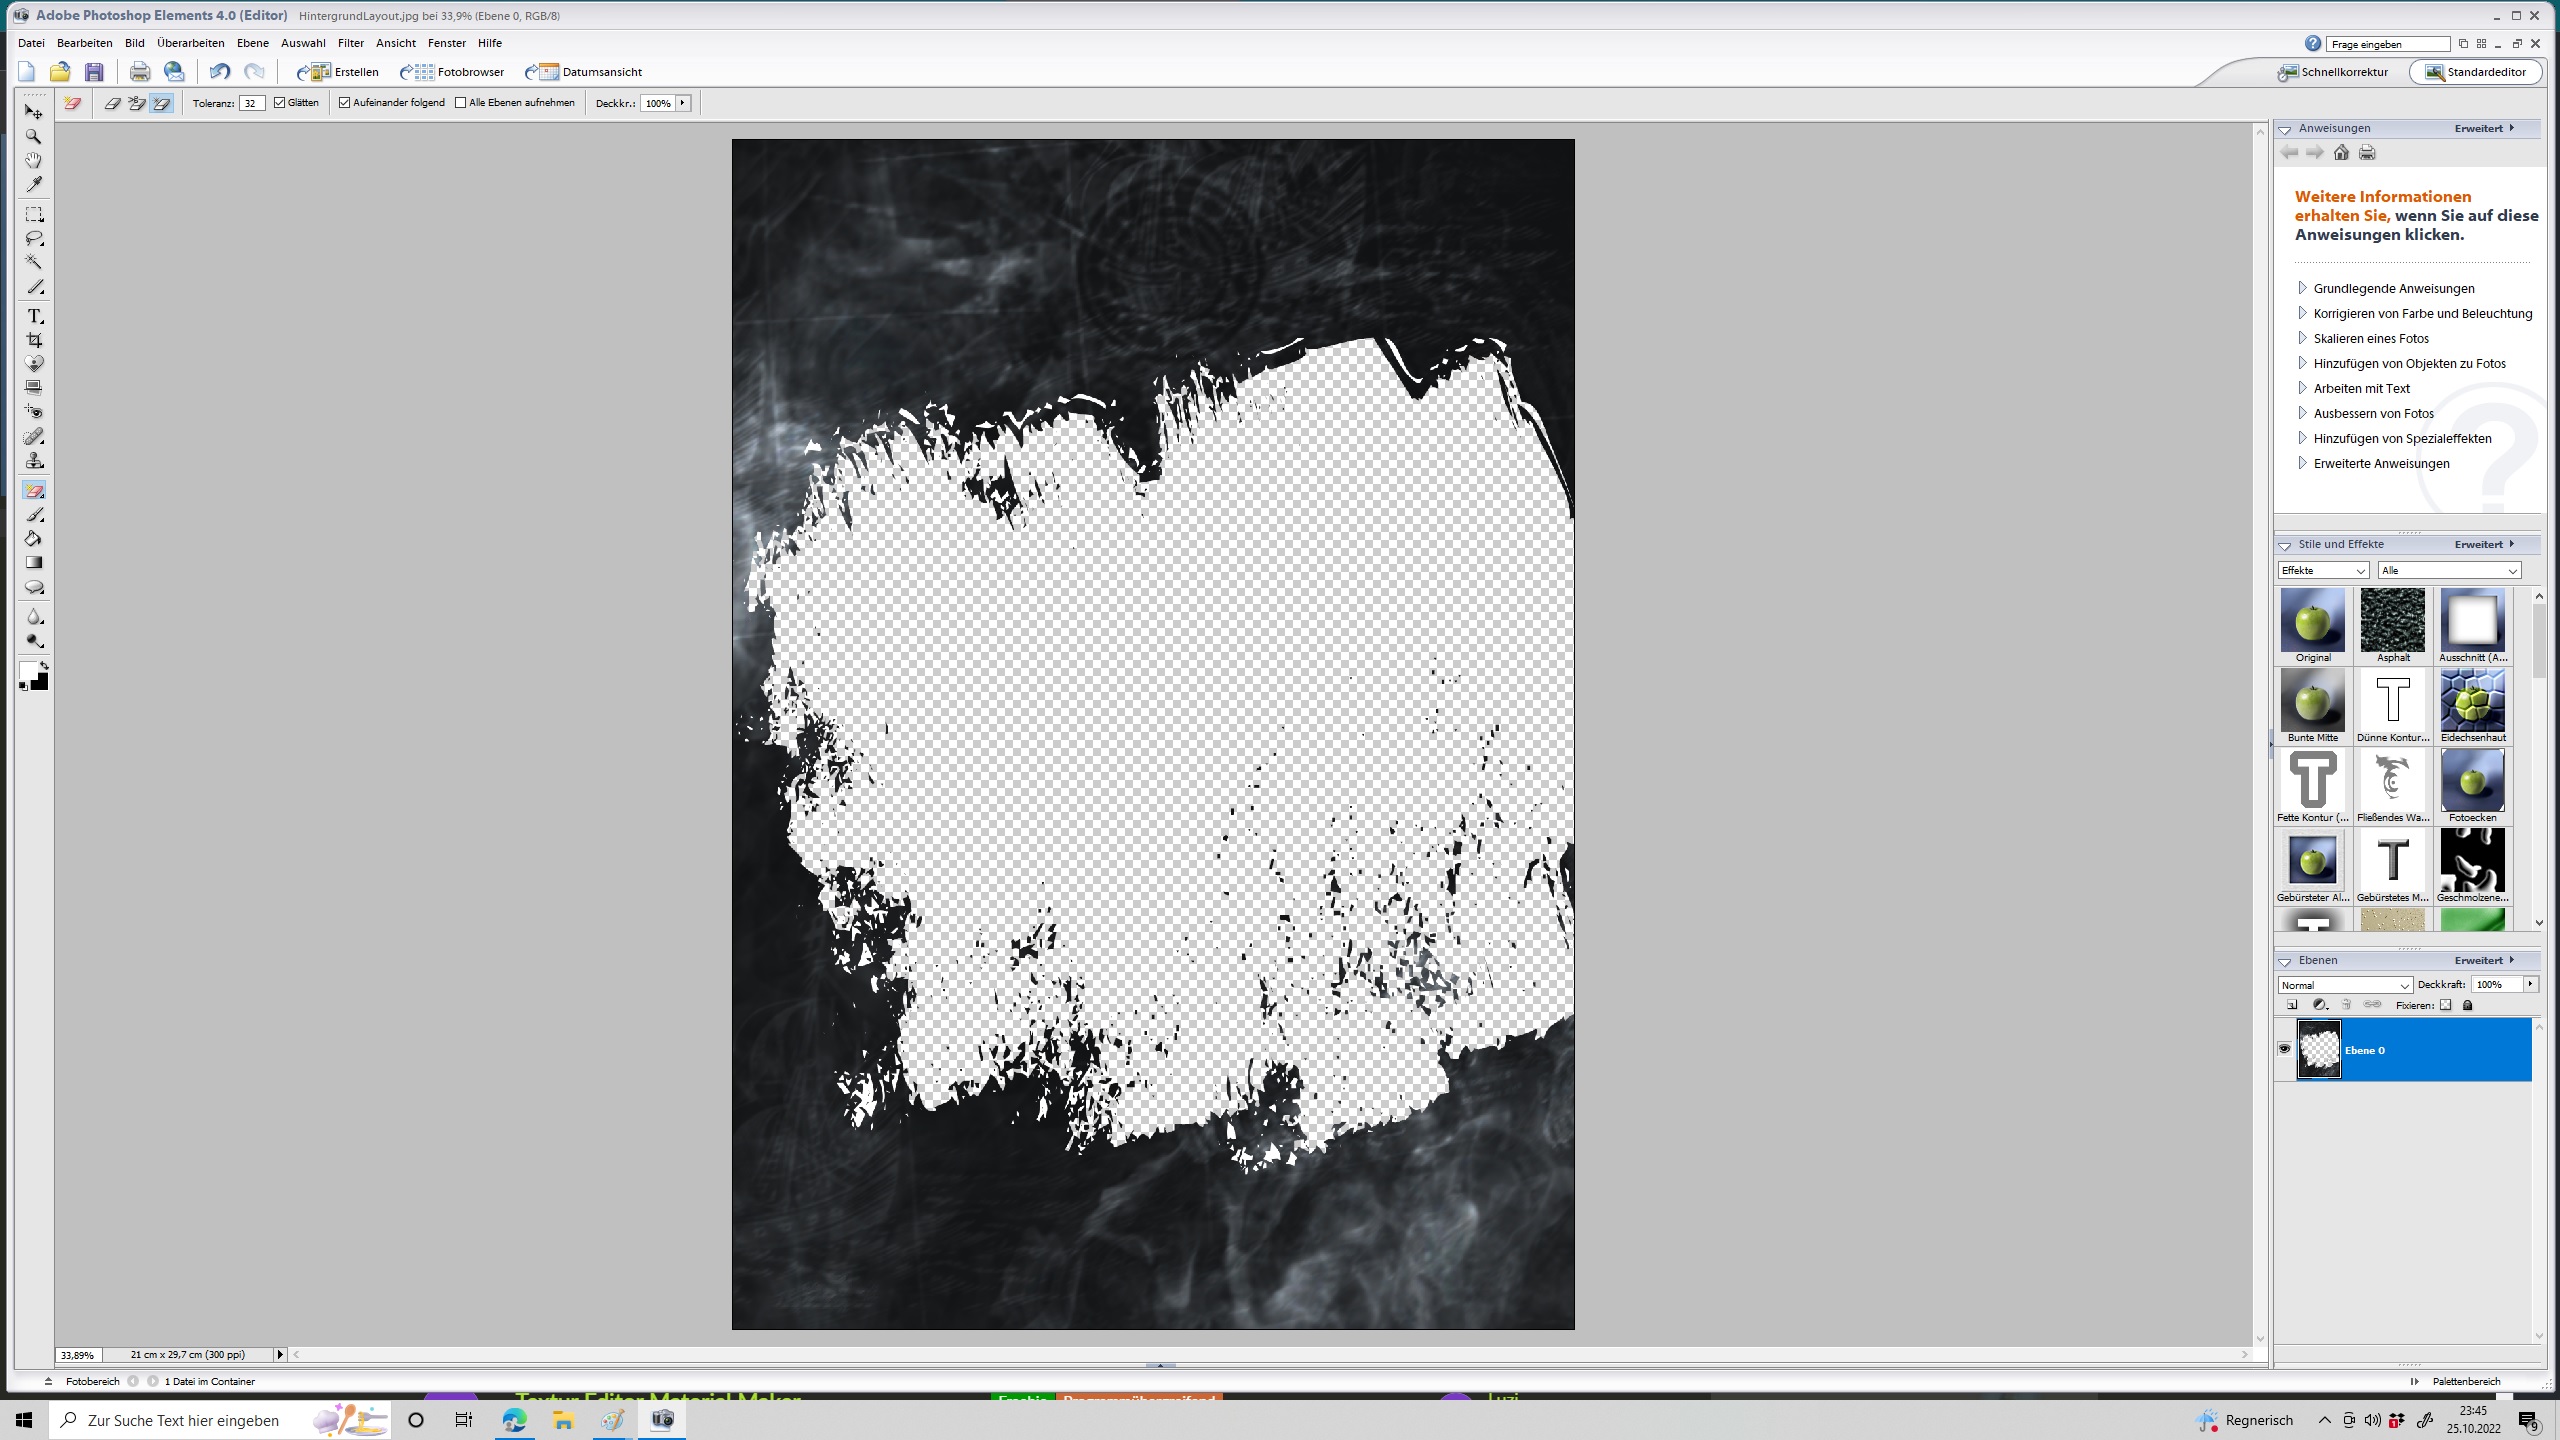Select the Crop tool
The height and width of the screenshot is (1440, 2560).
point(34,340)
